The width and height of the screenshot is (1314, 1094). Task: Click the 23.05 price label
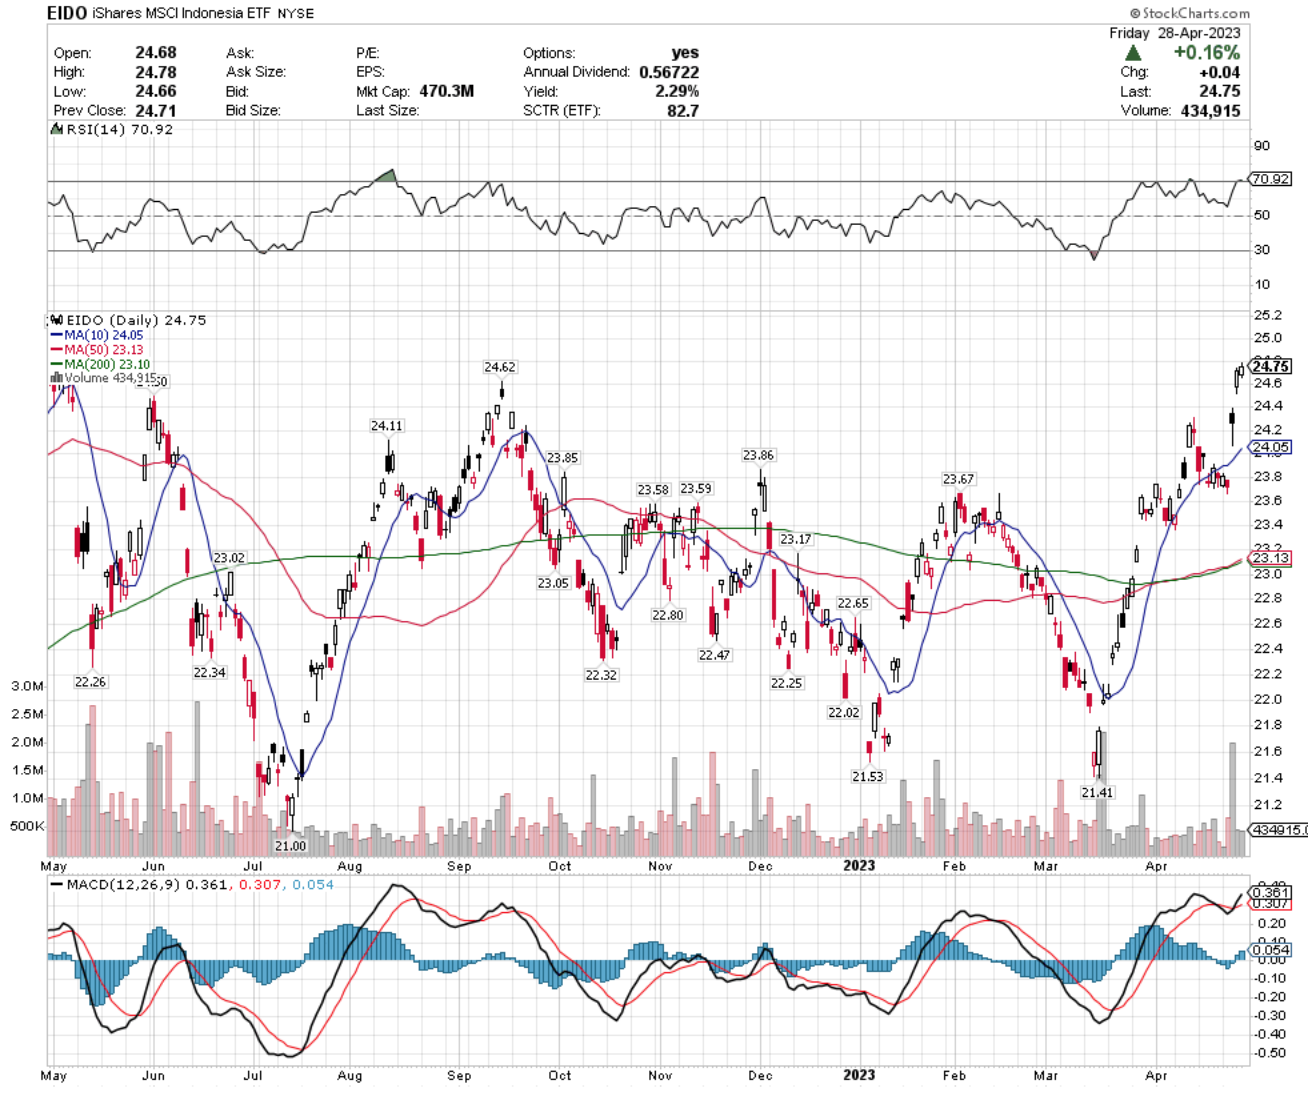553,583
